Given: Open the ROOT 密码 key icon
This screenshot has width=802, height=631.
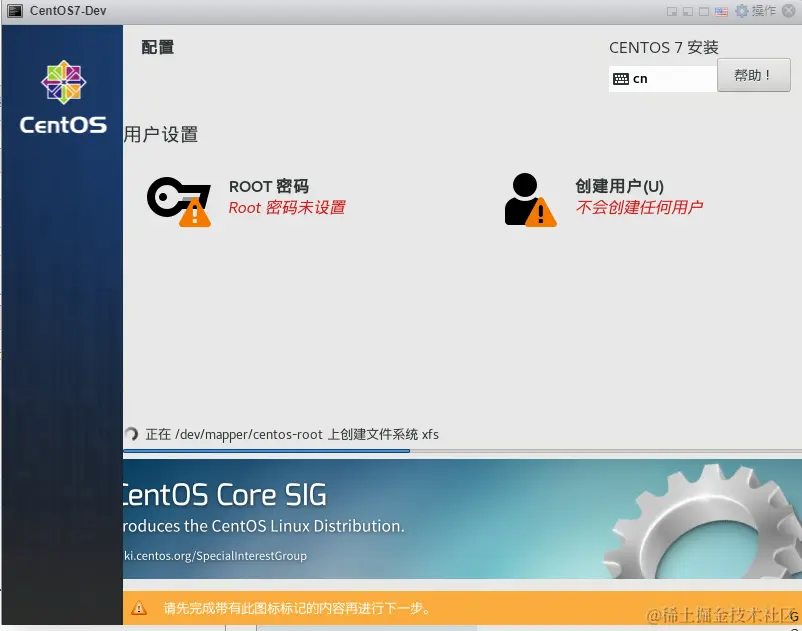Looking at the screenshot, I should [x=179, y=201].
